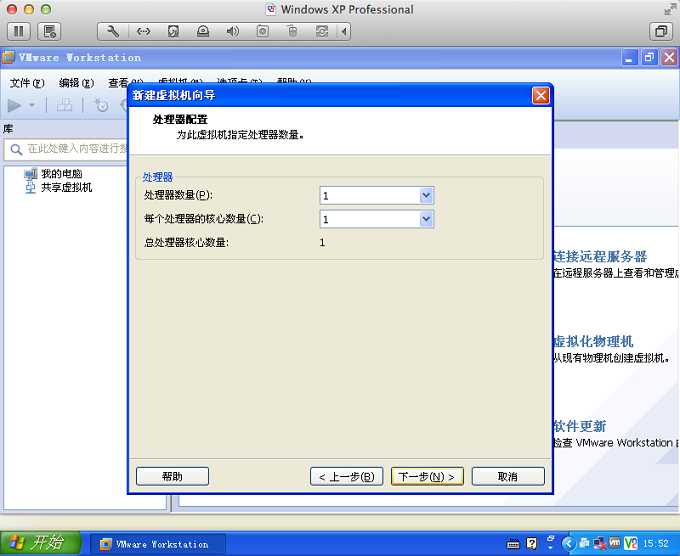
Task: Collapse device toolbar with left arrow
Action: click(344, 31)
